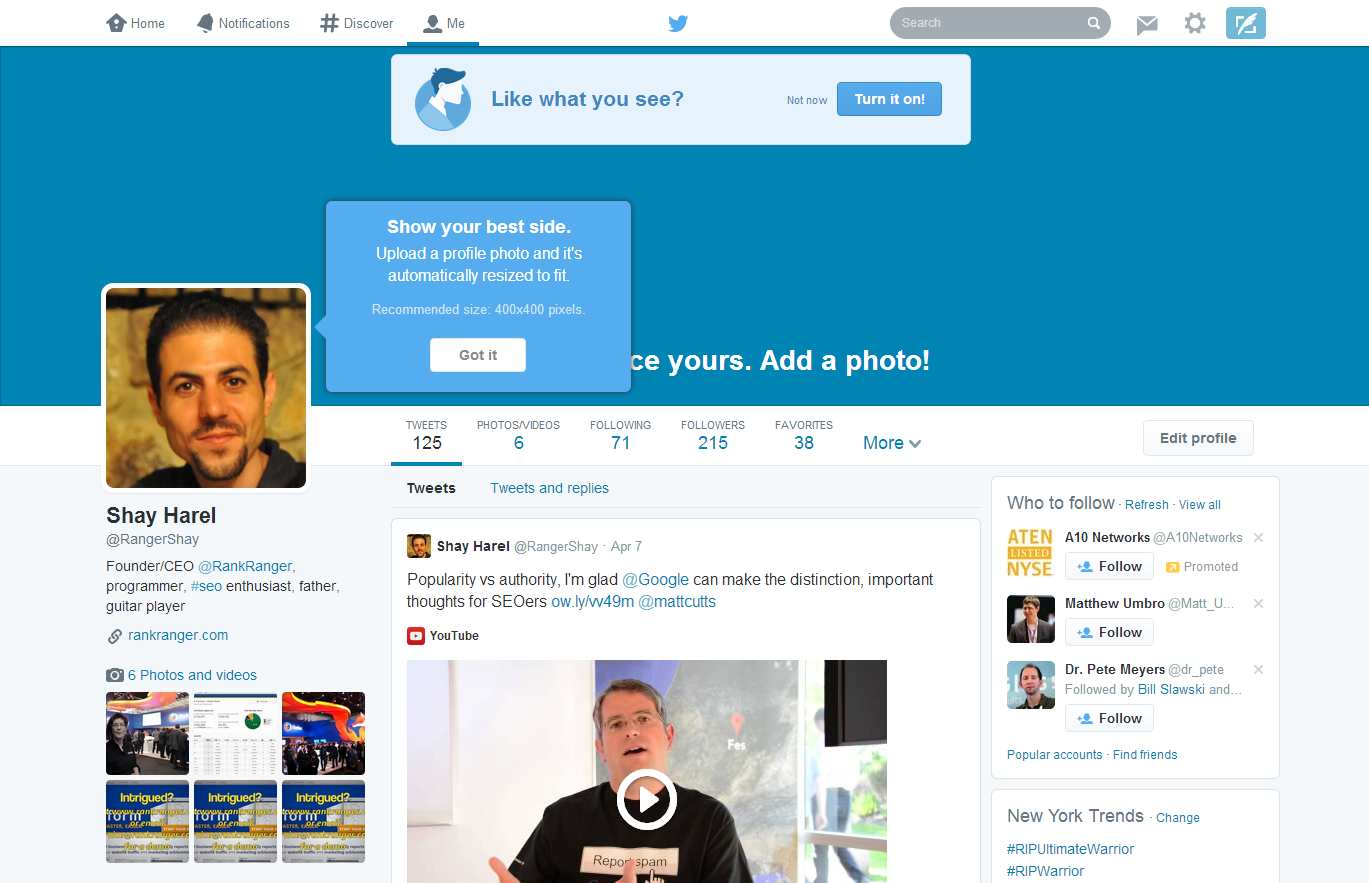
Task: Follow A10 Networks
Action: tap(1109, 566)
